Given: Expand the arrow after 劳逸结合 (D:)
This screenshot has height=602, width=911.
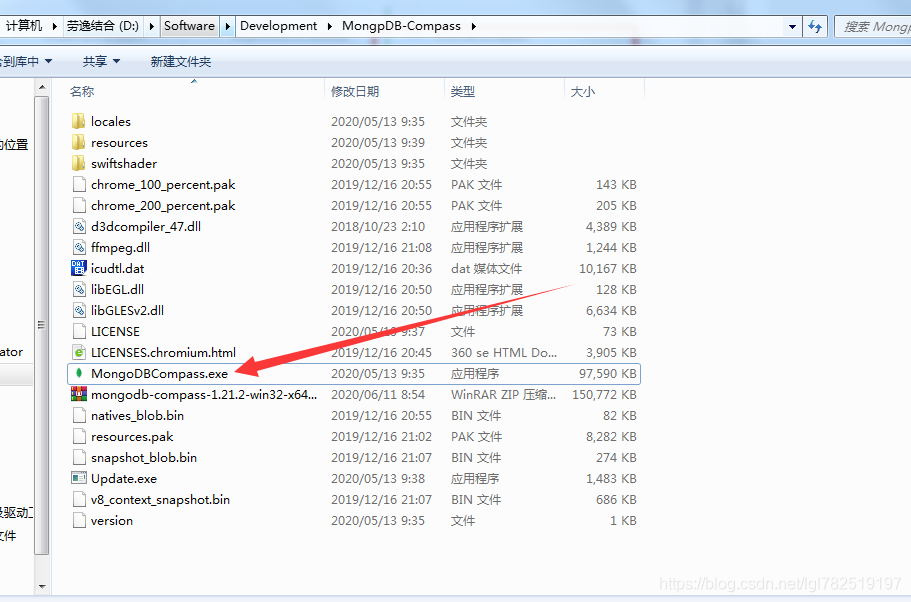Looking at the screenshot, I should pyautogui.click(x=152, y=26).
